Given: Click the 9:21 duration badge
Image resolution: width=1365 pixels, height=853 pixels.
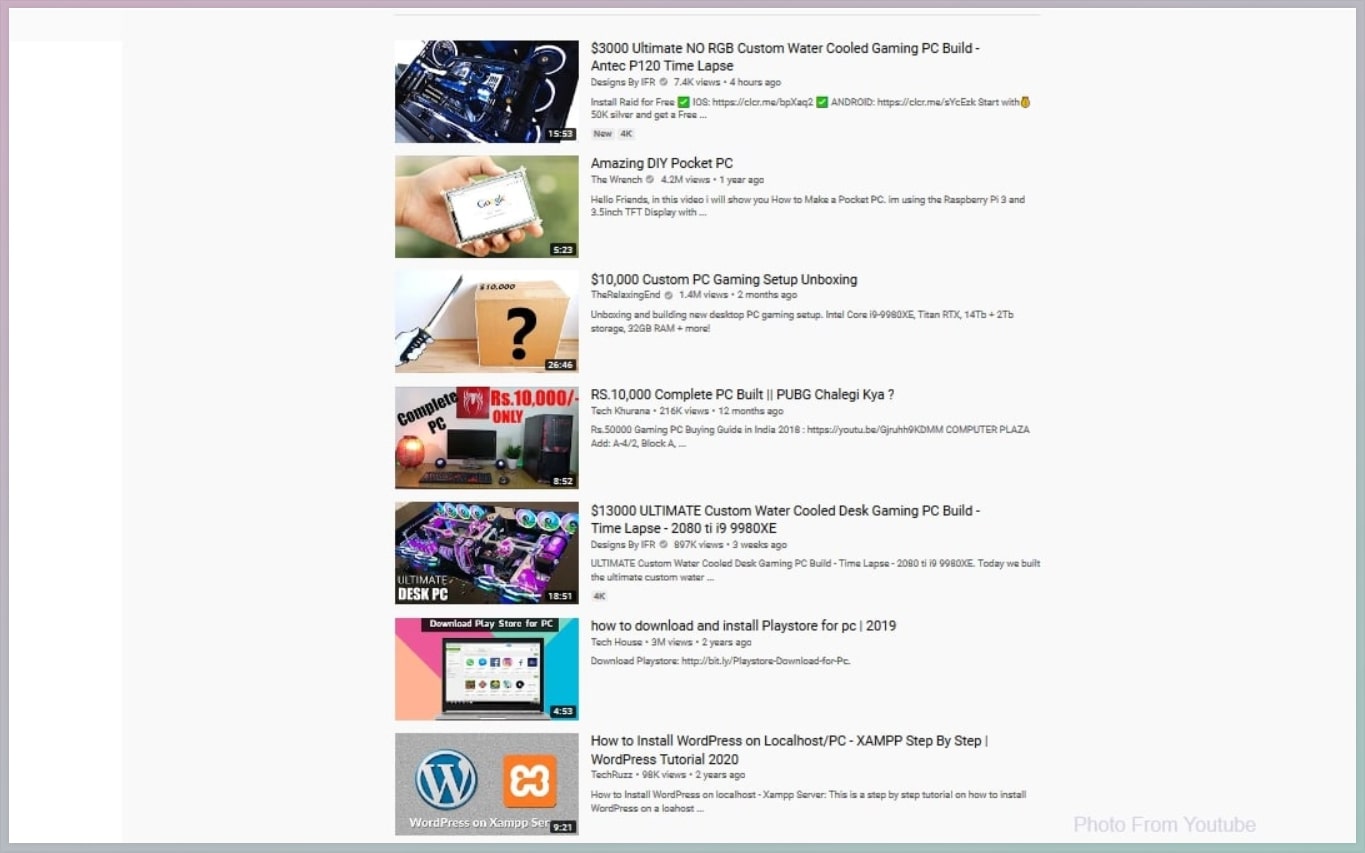Looking at the screenshot, I should (564, 827).
